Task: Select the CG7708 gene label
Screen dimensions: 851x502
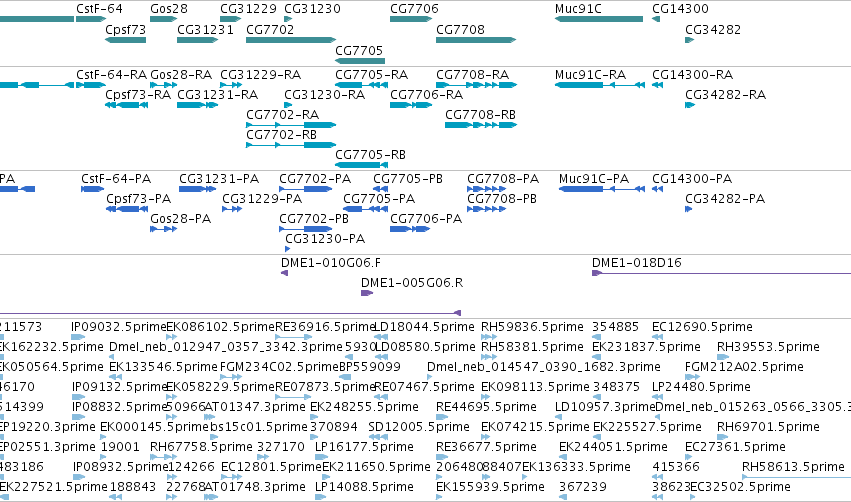Action: [x=460, y=30]
